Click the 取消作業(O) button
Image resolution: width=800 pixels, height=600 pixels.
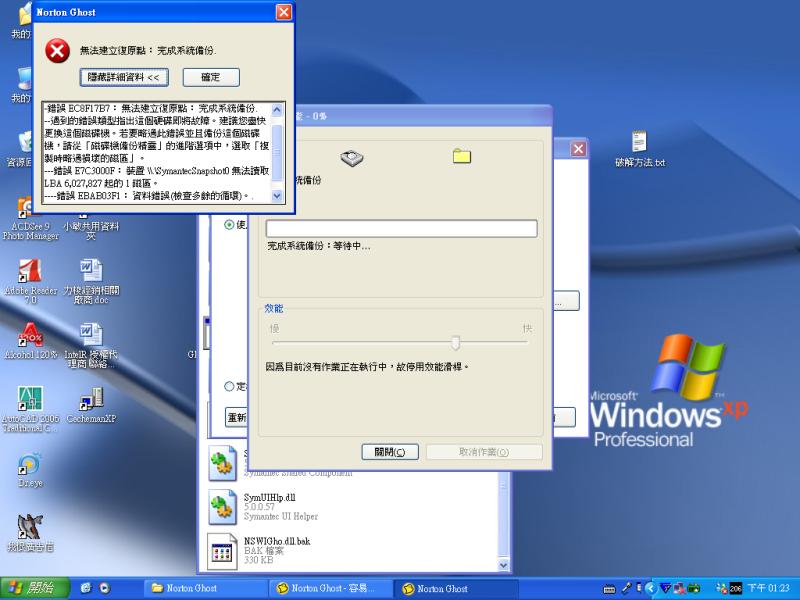pos(484,452)
